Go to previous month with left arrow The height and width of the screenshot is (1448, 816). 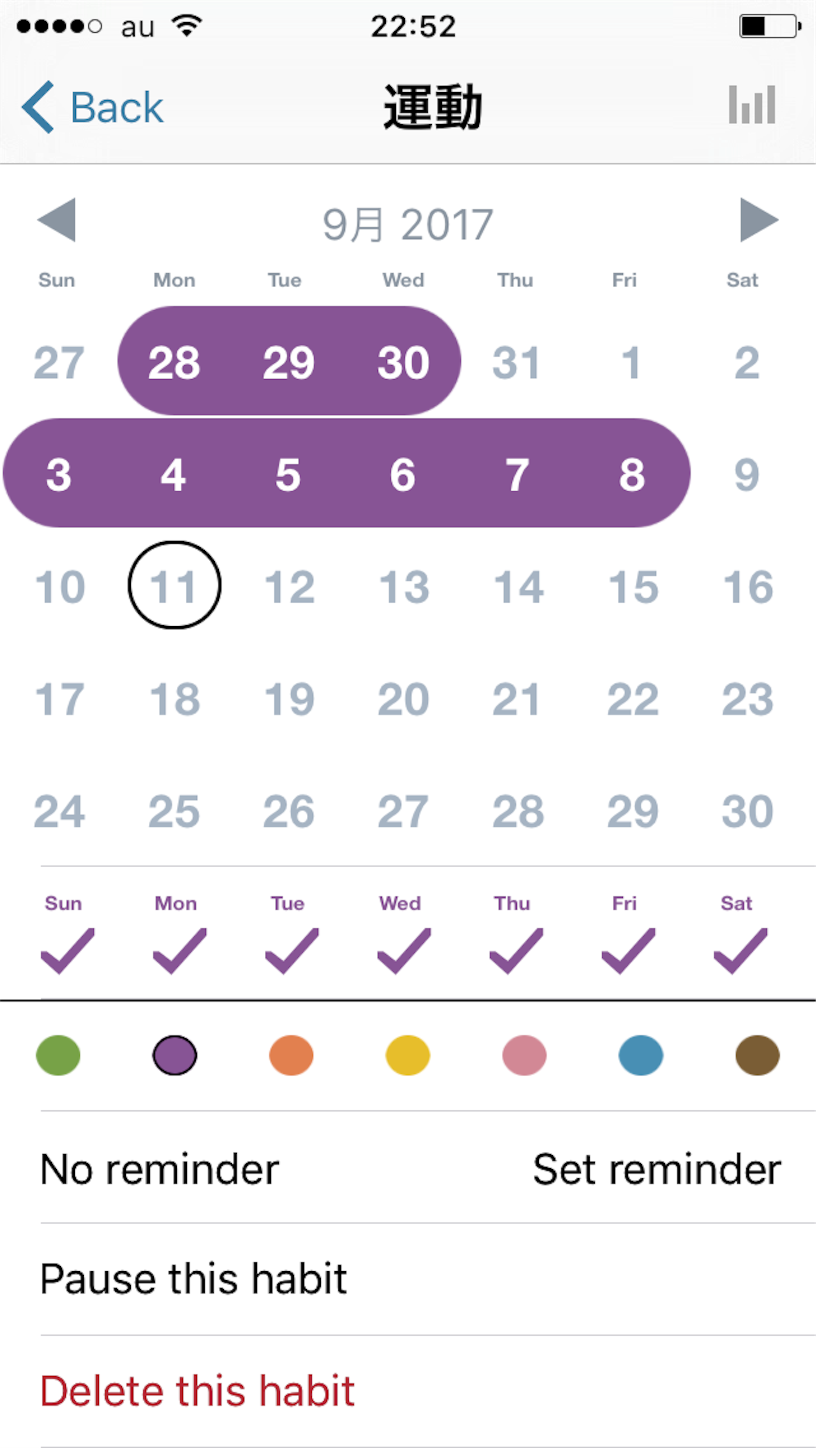(56, 220)
